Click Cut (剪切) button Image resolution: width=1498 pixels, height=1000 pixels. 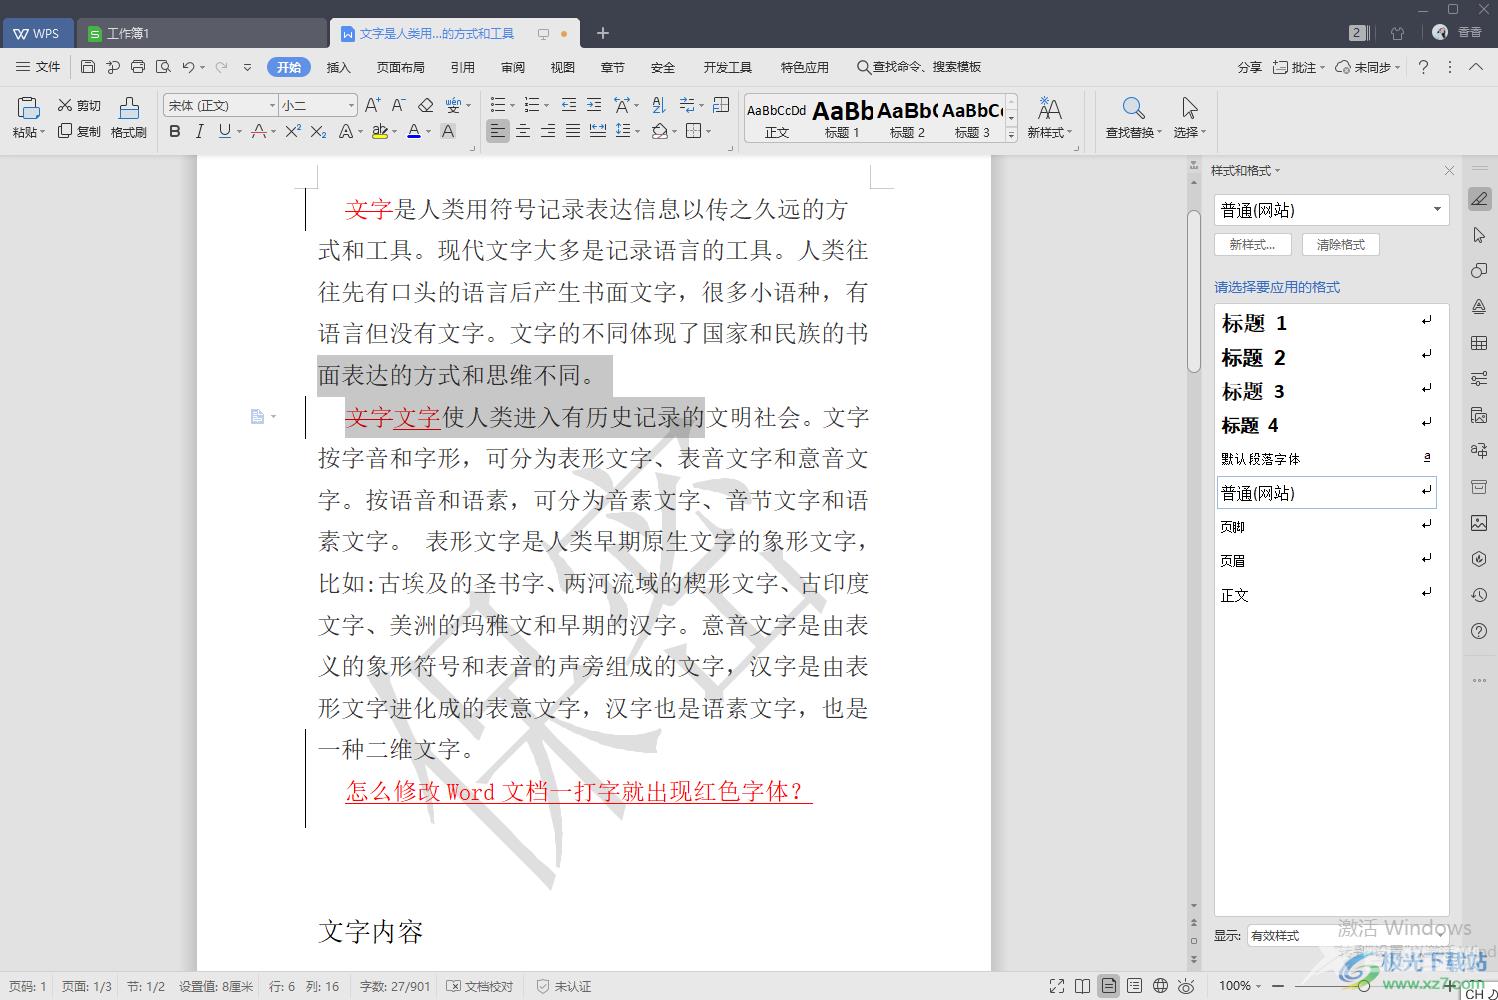pos(79,105)
